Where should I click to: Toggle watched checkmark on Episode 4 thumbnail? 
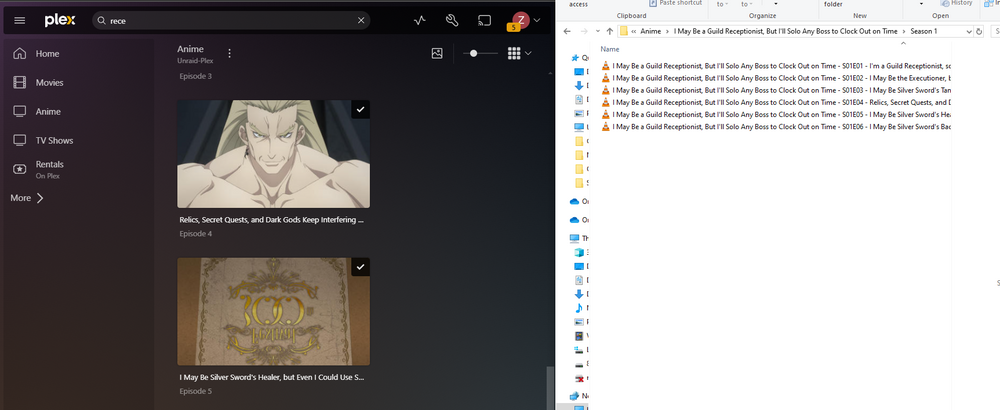click(360, 110)
